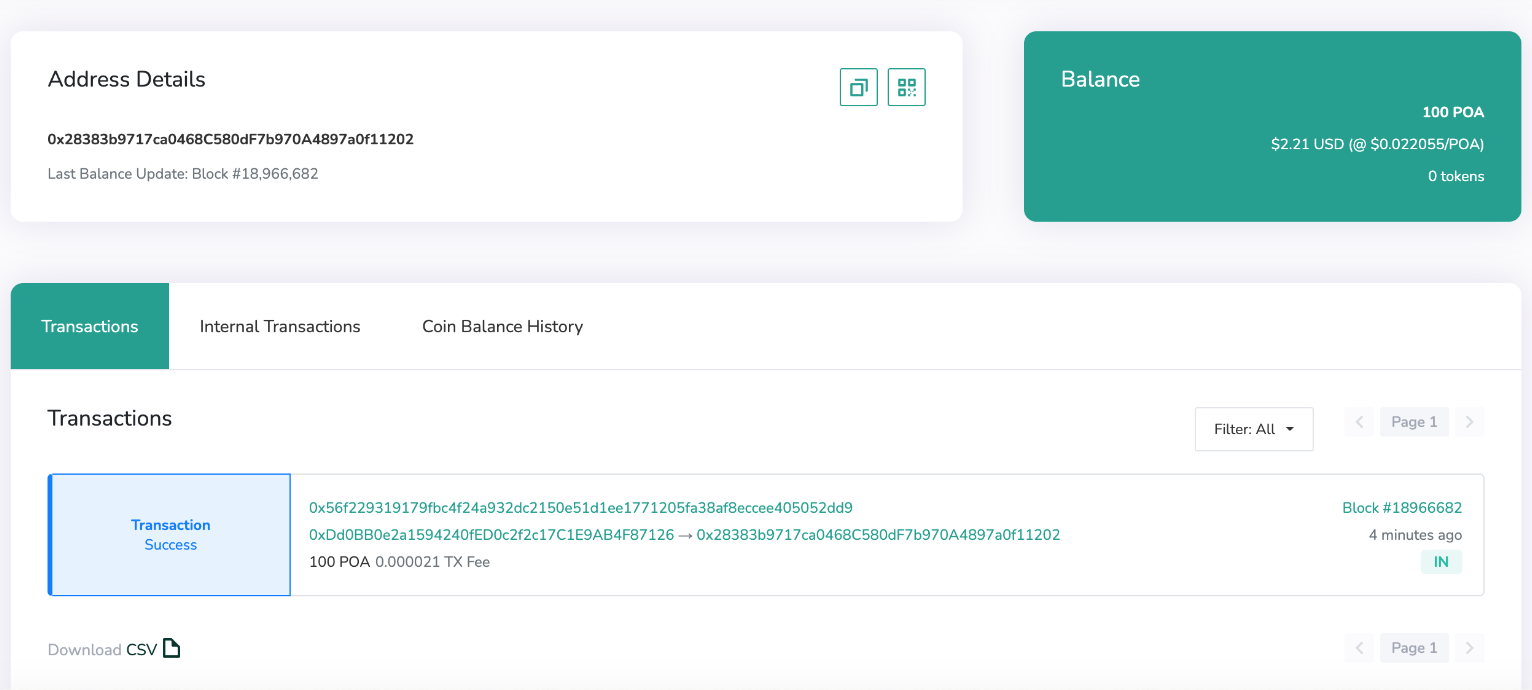Click the 100 POA balance value

tap(1453, 112)
